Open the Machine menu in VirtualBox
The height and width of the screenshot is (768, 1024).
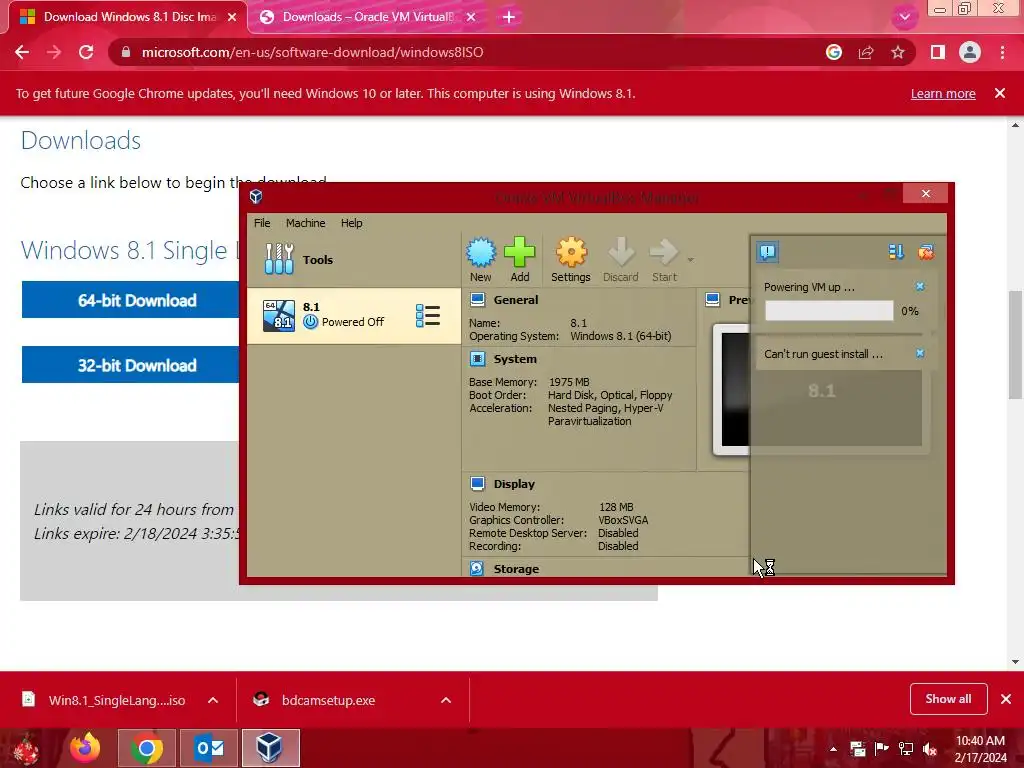click(x=305, y=223)
